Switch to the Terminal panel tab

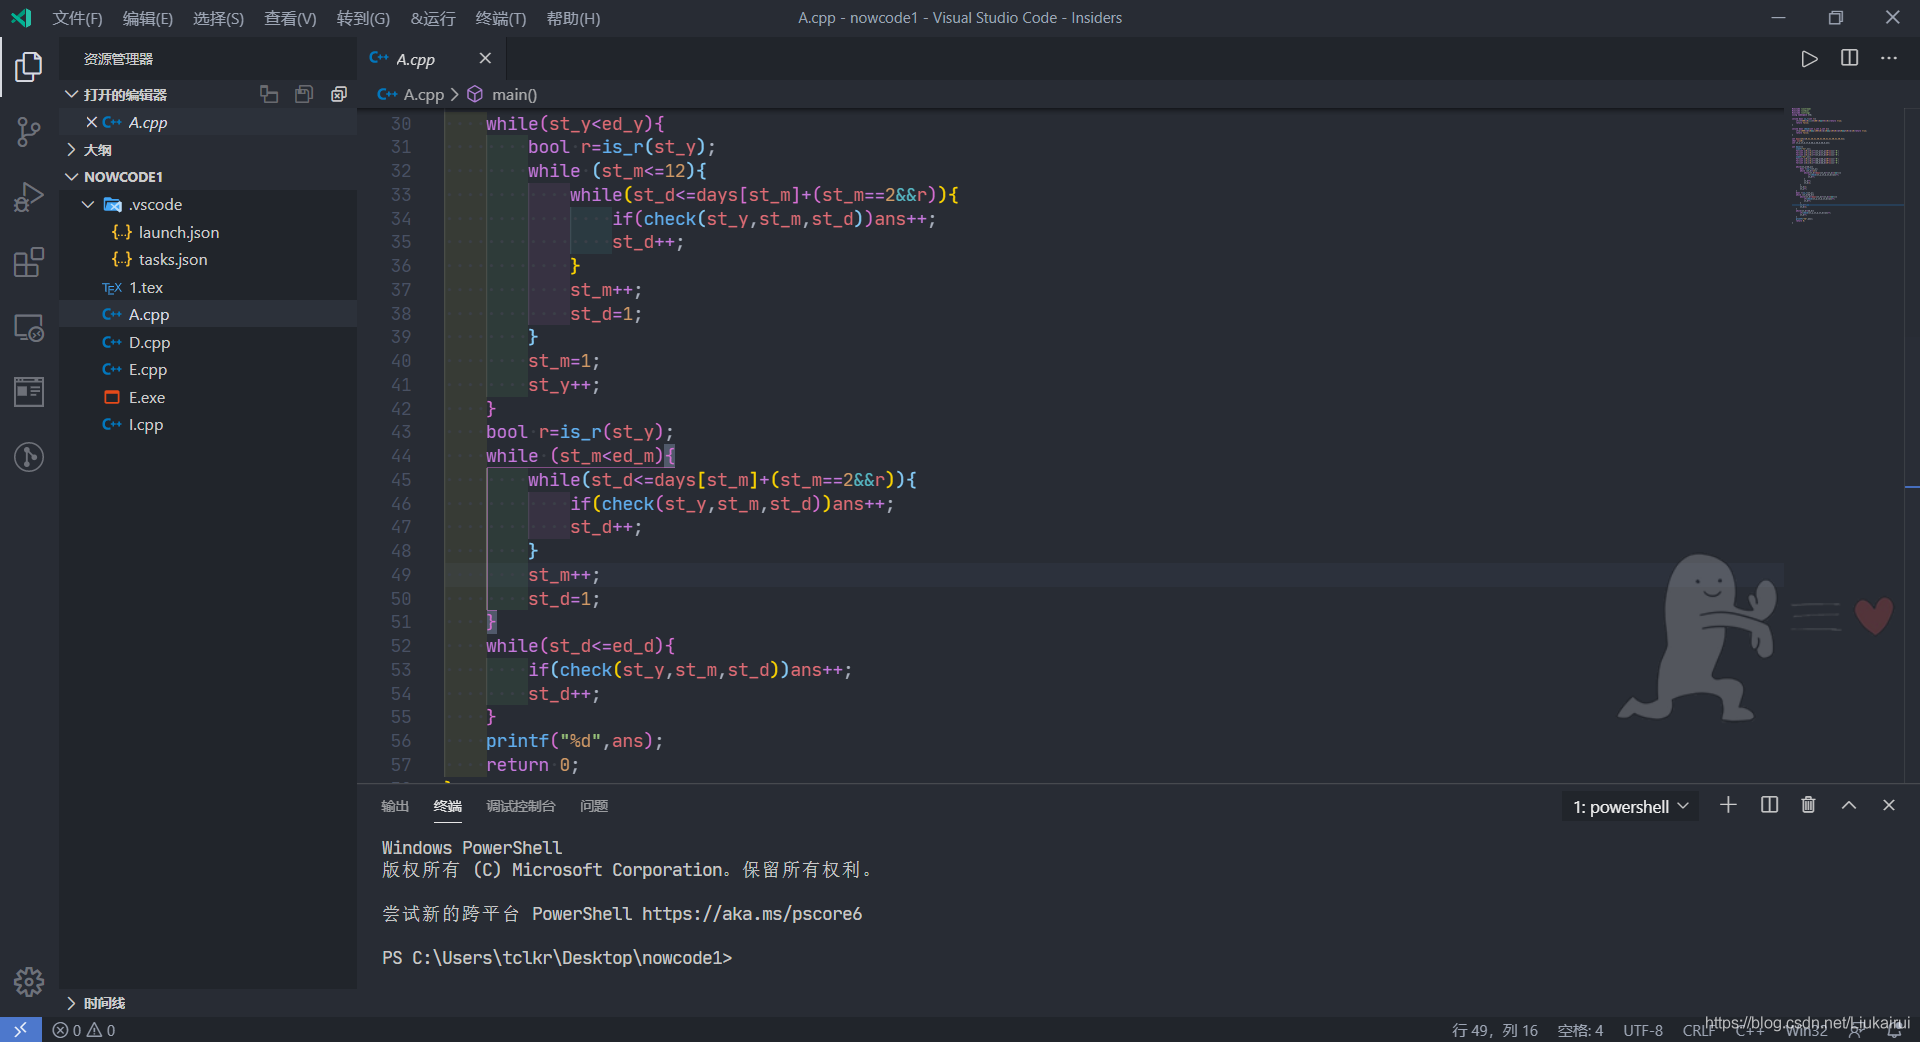[x=448, y=806]
